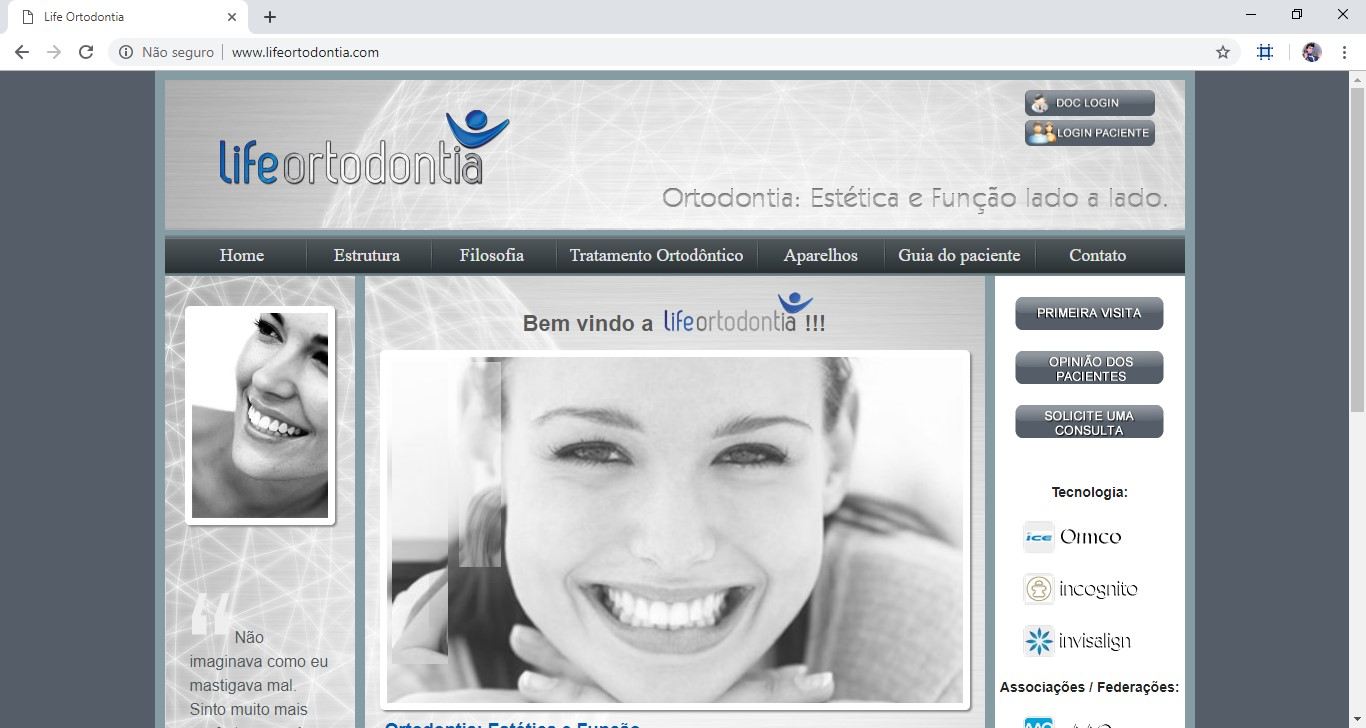Restore down the Chrome window

pos(1297,14)
